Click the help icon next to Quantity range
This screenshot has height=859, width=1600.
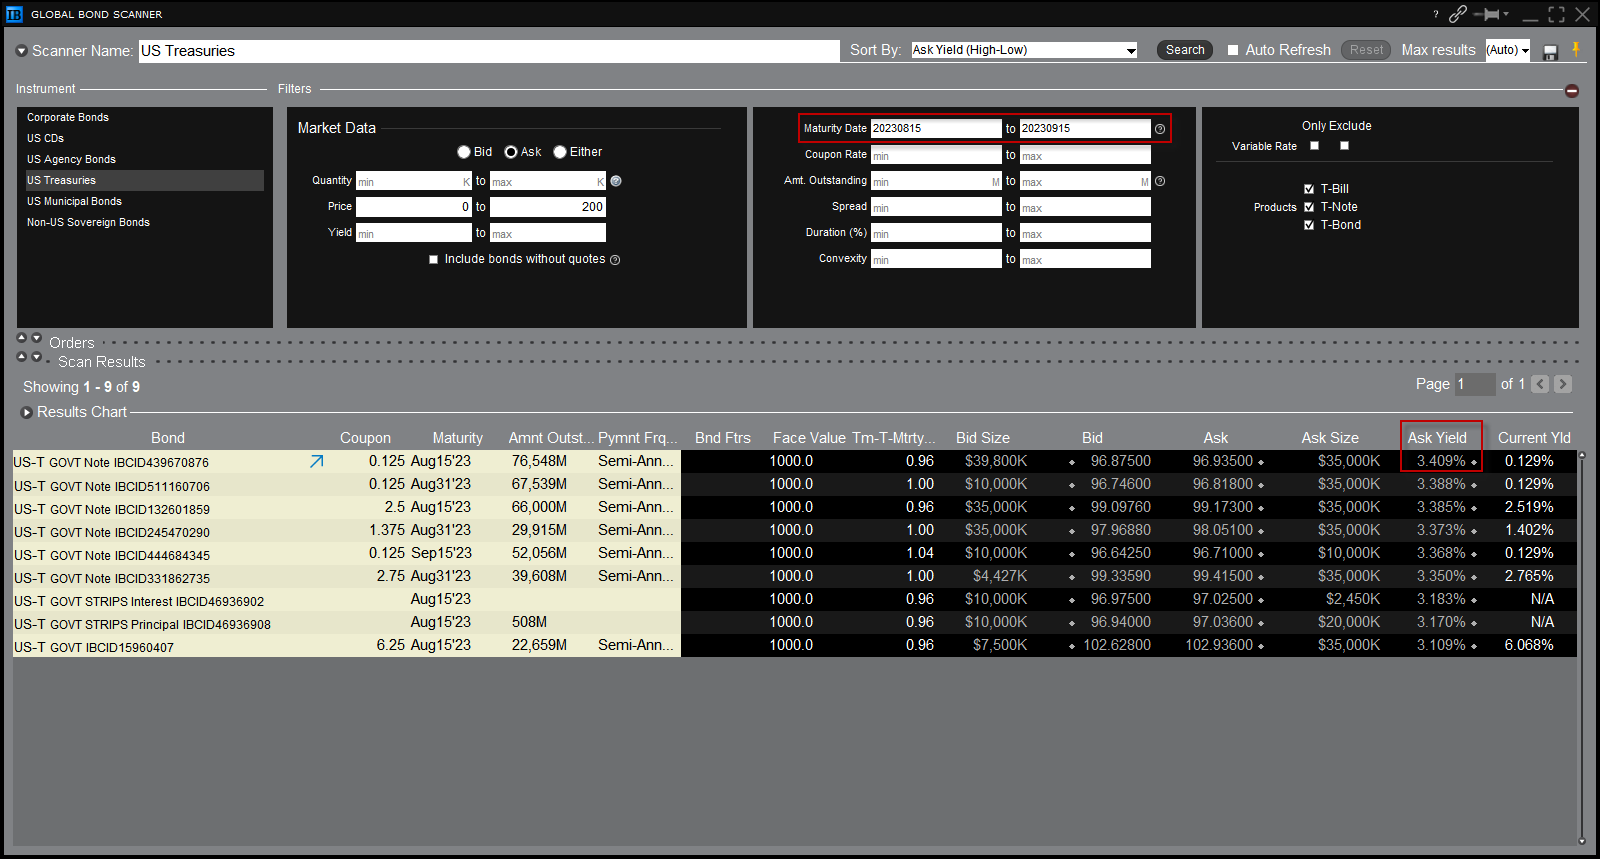616,181
